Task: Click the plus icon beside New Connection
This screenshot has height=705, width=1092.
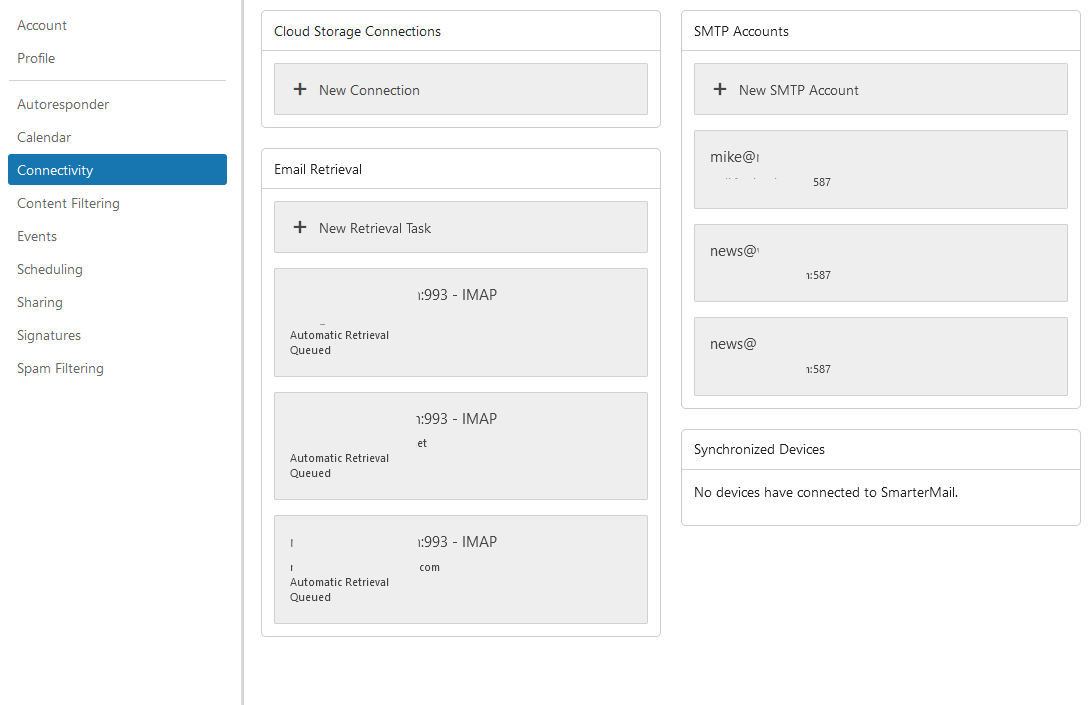Action: pos(300,90)
